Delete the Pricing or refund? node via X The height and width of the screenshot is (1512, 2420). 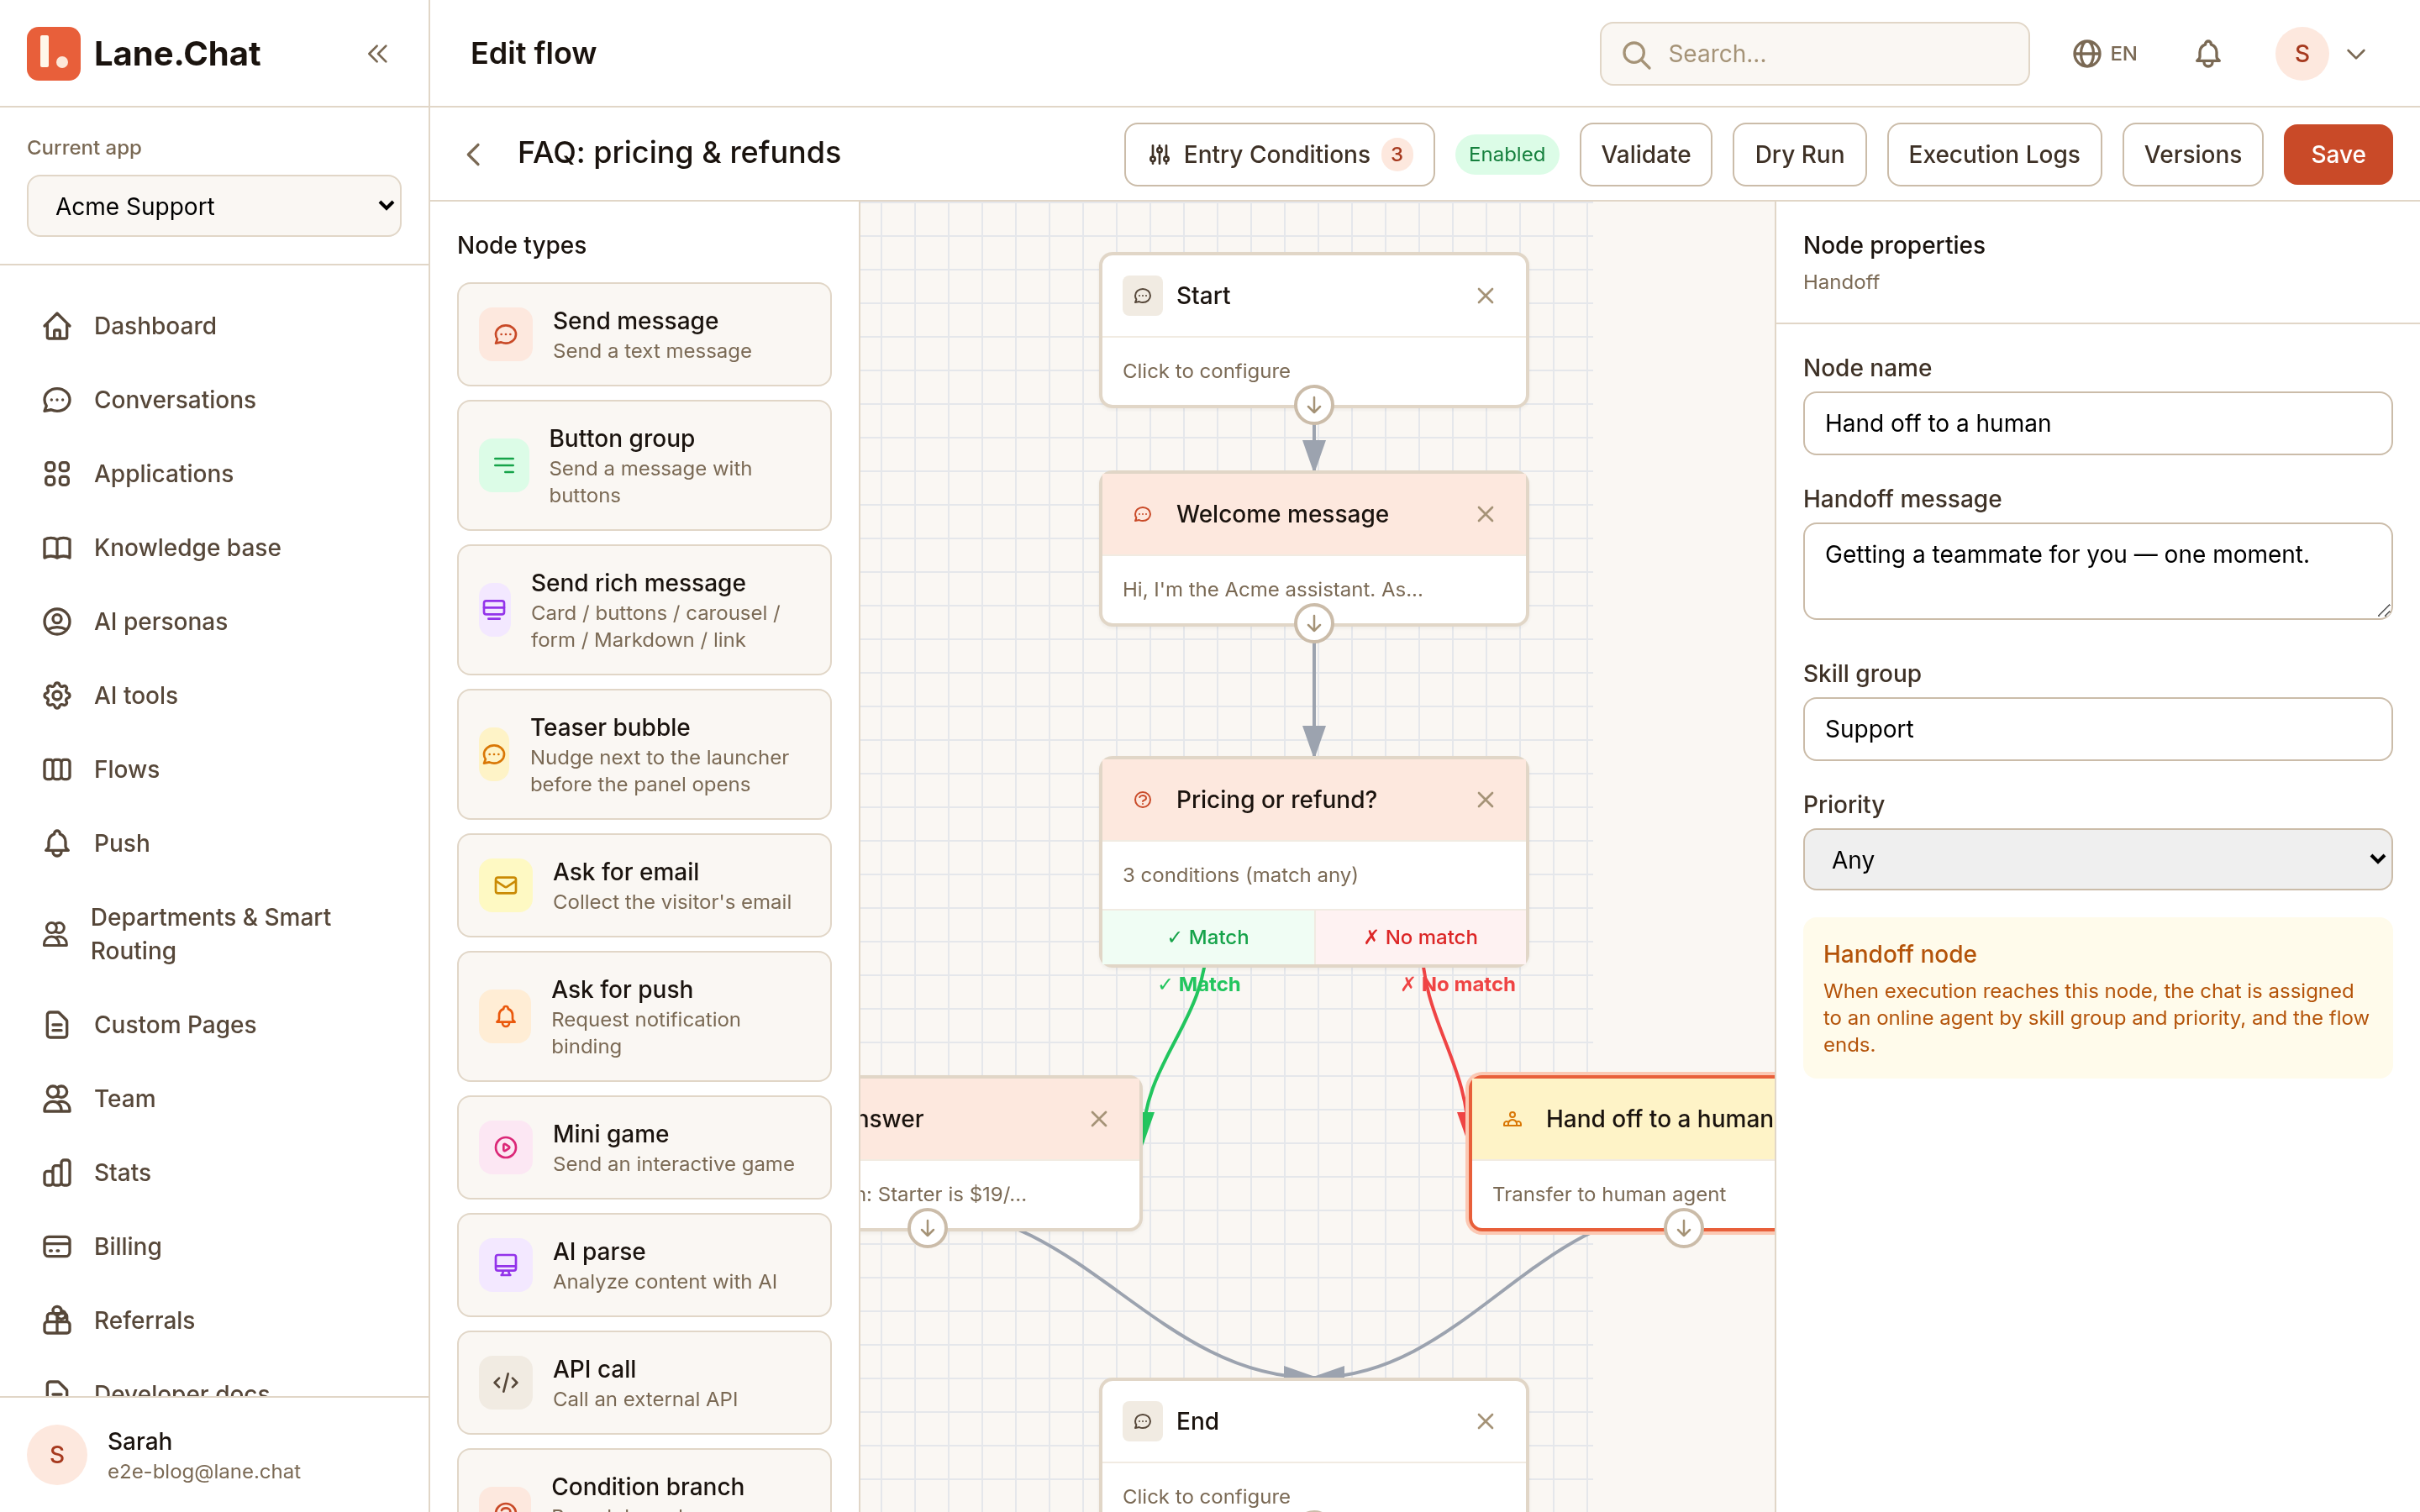tap(1485, 800)
